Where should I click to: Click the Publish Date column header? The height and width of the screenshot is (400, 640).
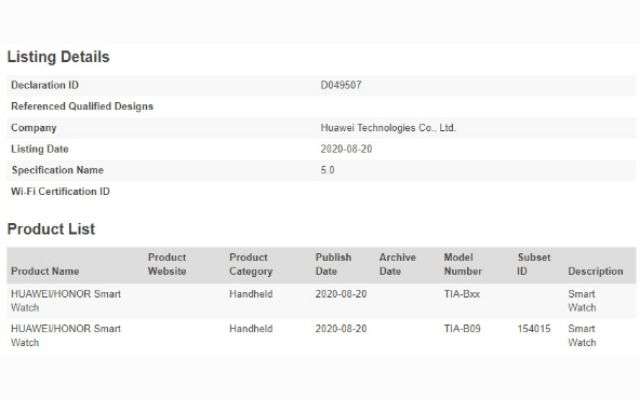point(333,264)
